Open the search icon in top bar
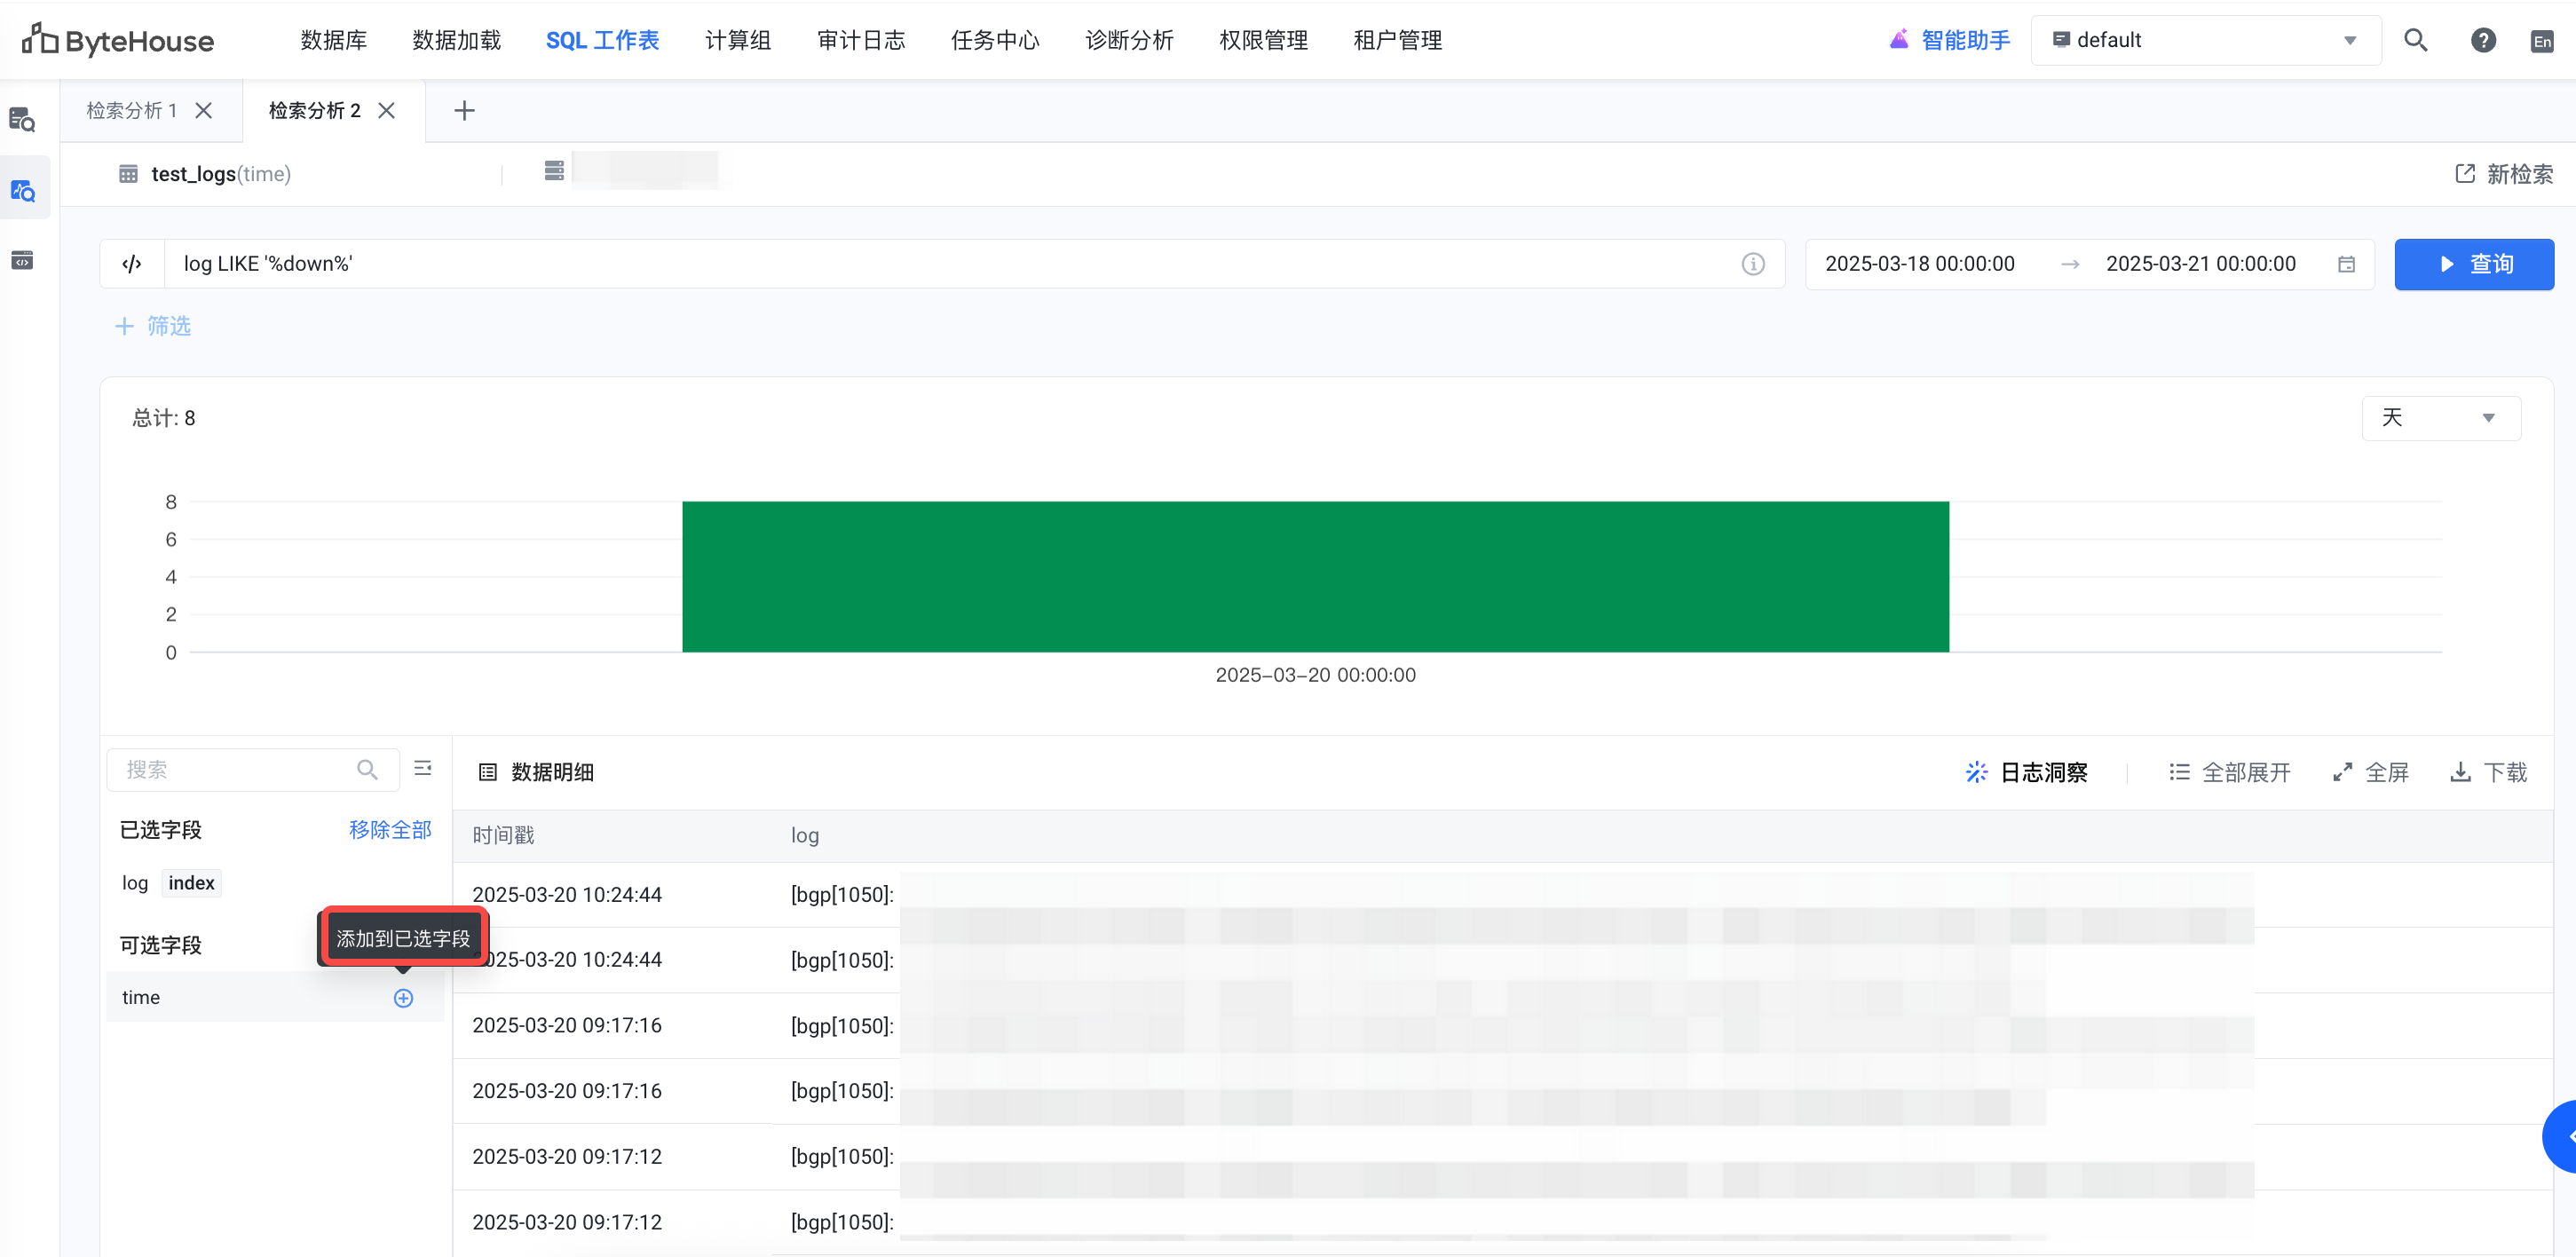Screen dimensions: 2576x1257 pyautogui.click(x=2415, y=40)
